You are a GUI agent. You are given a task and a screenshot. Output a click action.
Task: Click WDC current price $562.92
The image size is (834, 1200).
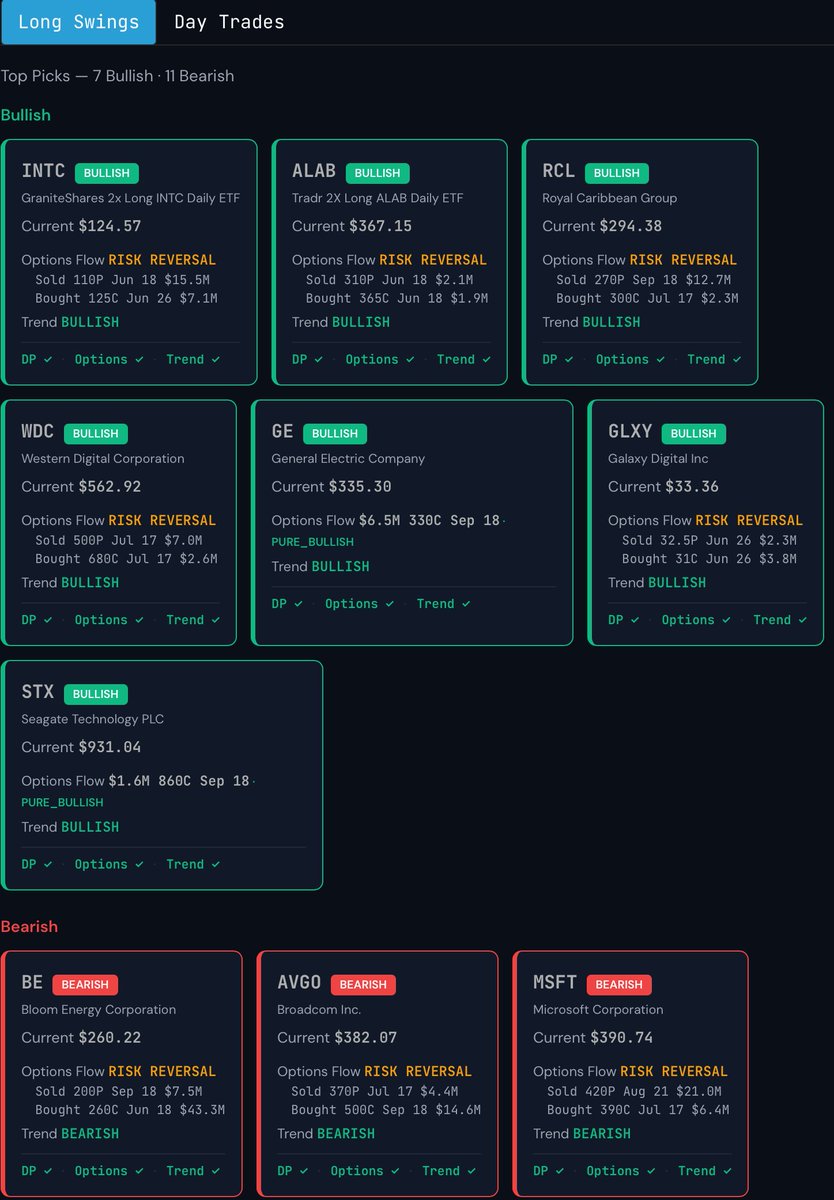[x=110, y=487]
